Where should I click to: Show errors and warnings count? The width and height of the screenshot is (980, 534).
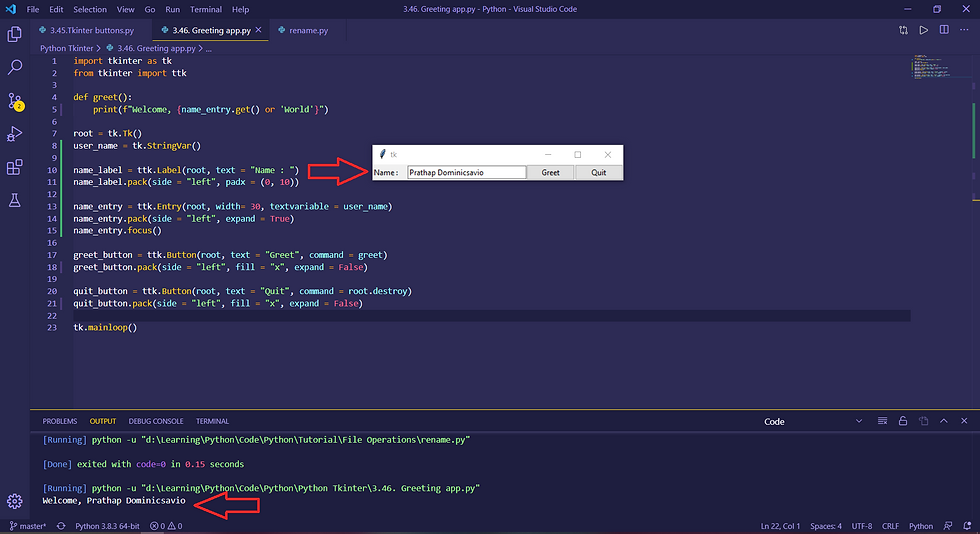point(166,526)
